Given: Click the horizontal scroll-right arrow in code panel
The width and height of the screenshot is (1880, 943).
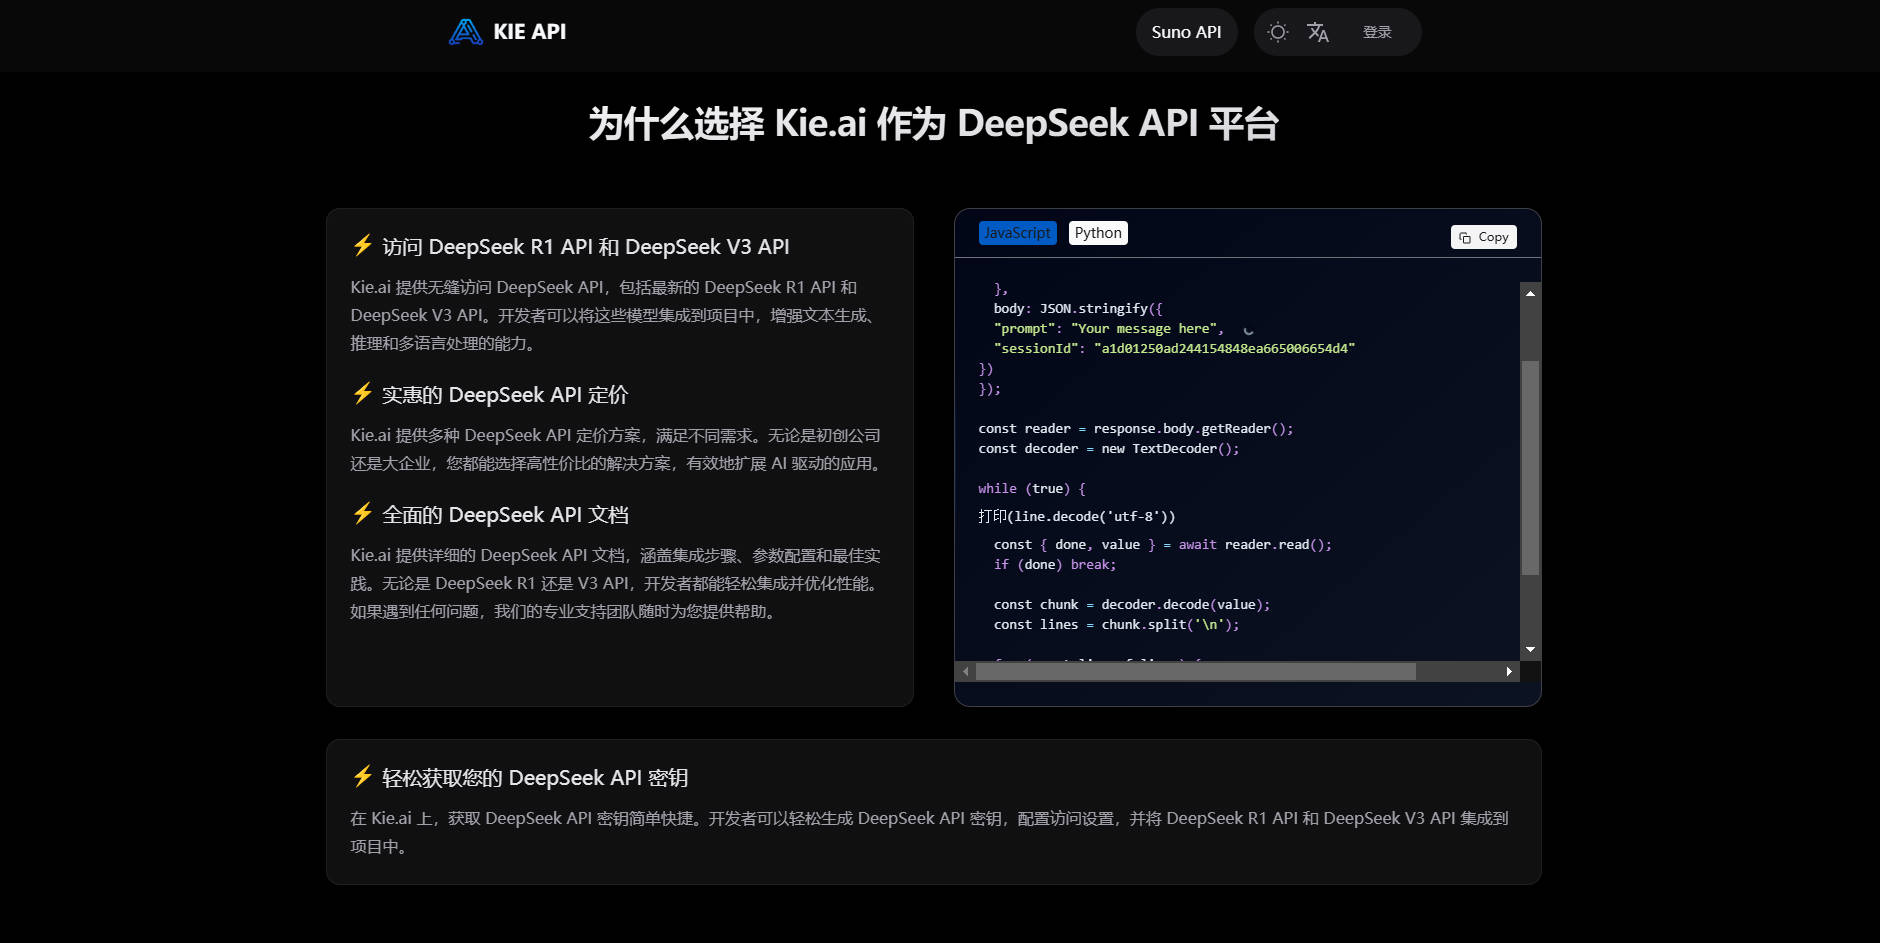Looking at the screenshot, I should pyautogui.click(x=1509, y=672).
